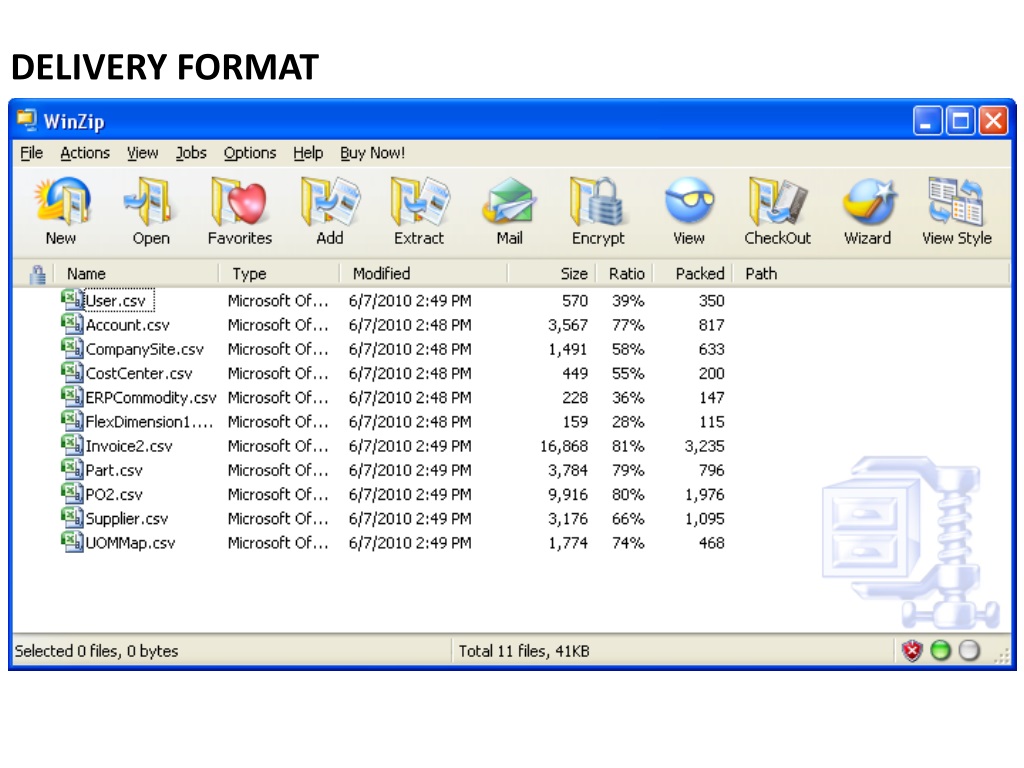Click the gray status light icon

tap(969, 650)
